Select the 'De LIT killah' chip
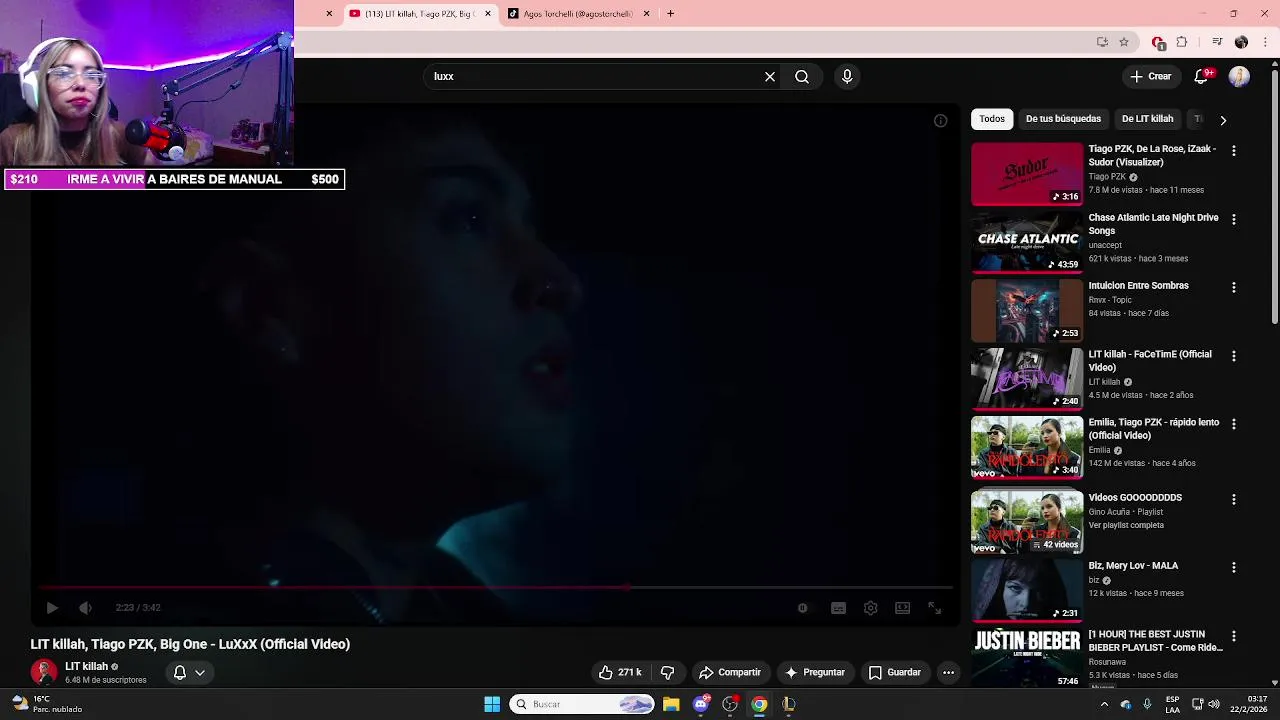The image size is (1280, 720). click(x=1147, y=119)
